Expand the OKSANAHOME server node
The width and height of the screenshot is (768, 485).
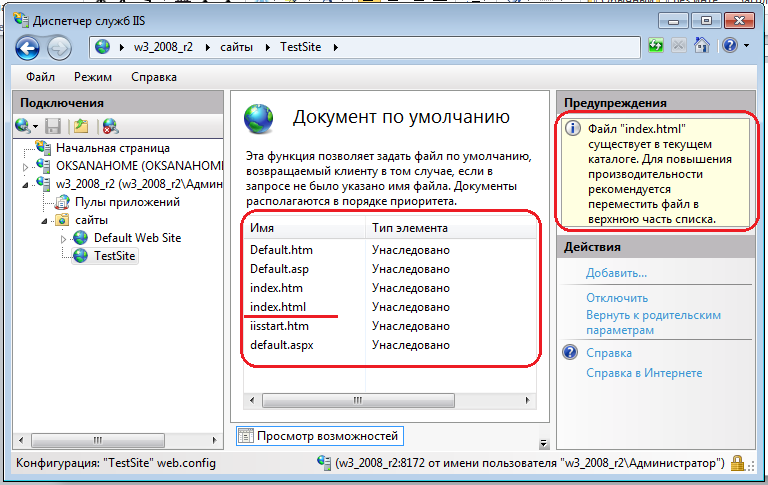click(x=25, y=167)
